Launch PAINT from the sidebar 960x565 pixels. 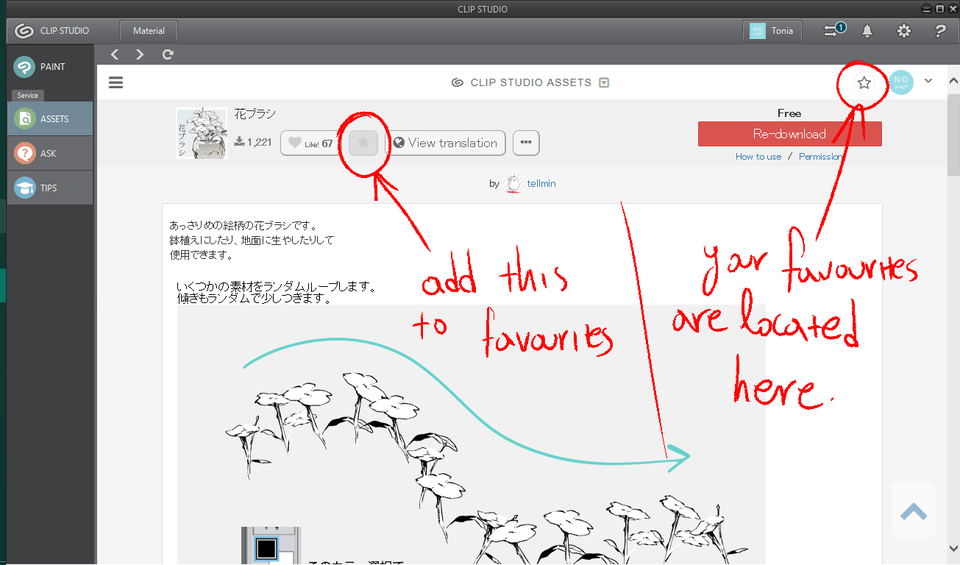50,67
